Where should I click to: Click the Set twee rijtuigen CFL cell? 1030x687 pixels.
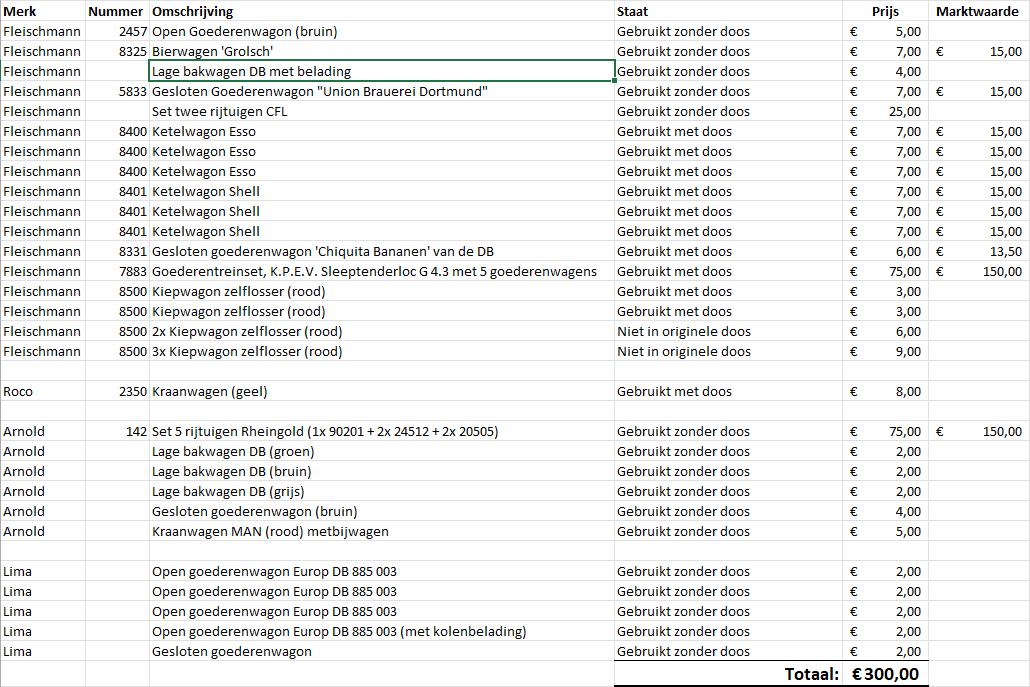pyautogui.click(x=382, y=111)
